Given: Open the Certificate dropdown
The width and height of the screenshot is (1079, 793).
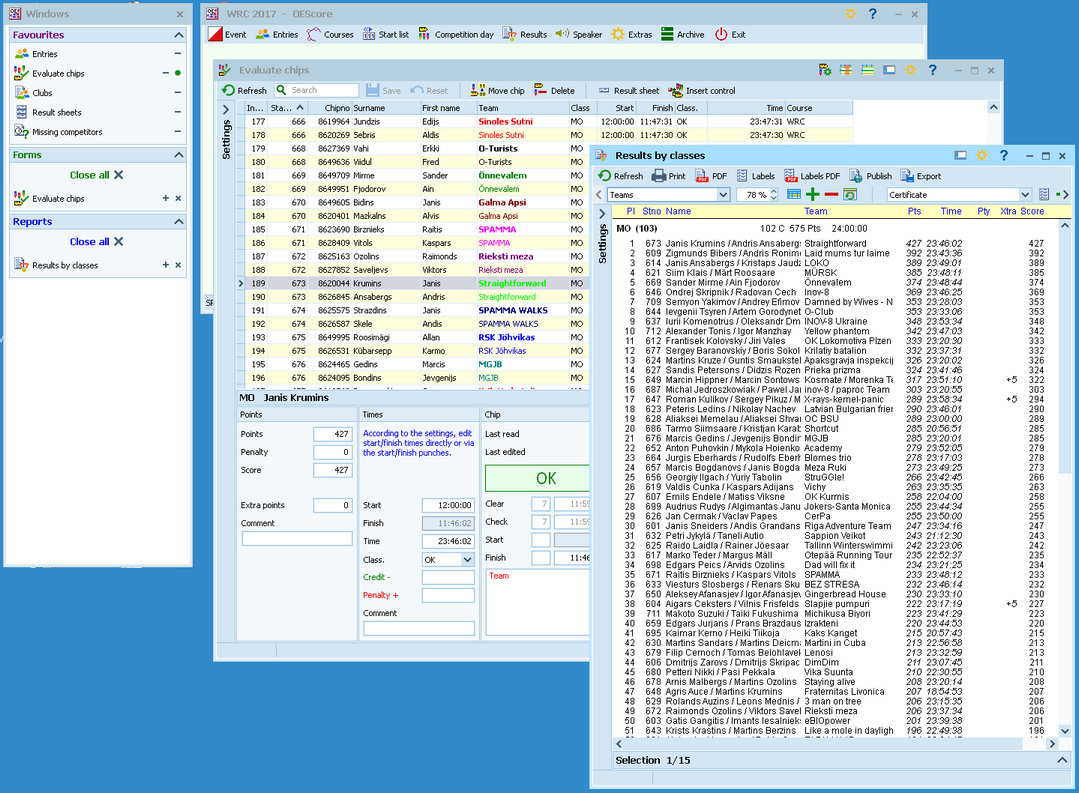Looking at the screenshot, I should pos(1025,195).
